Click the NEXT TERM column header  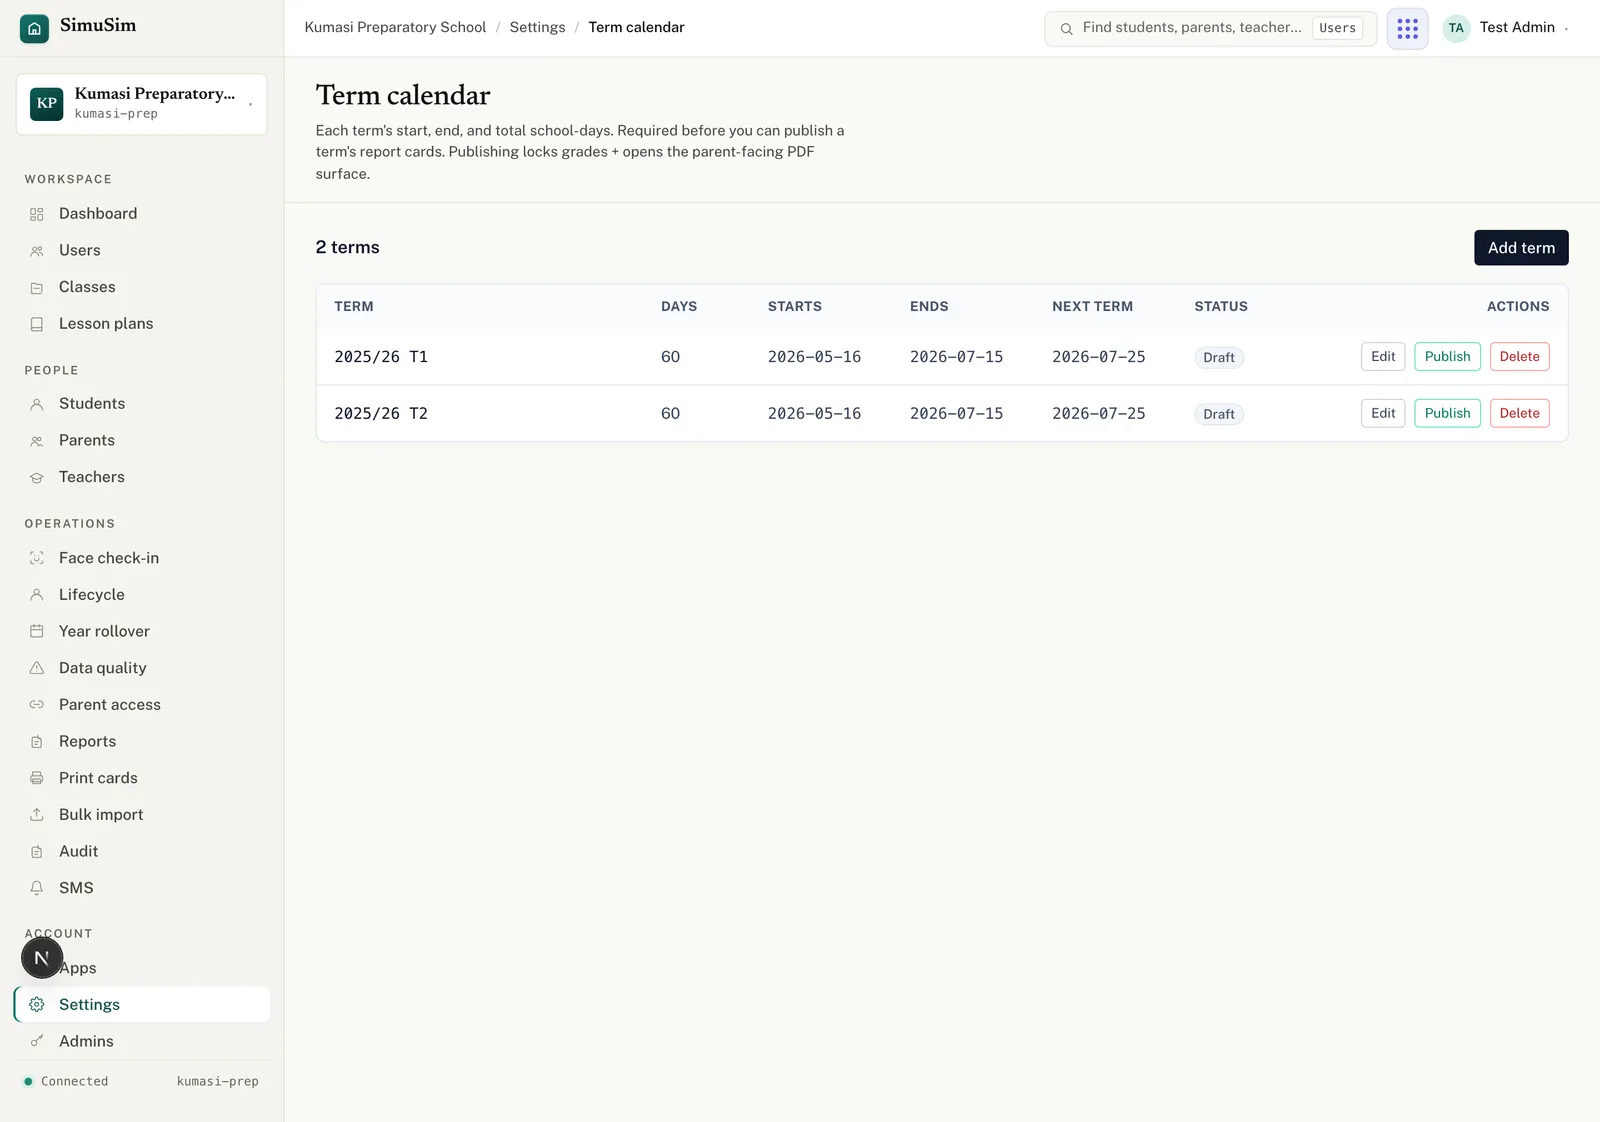tap(1092, 307)
